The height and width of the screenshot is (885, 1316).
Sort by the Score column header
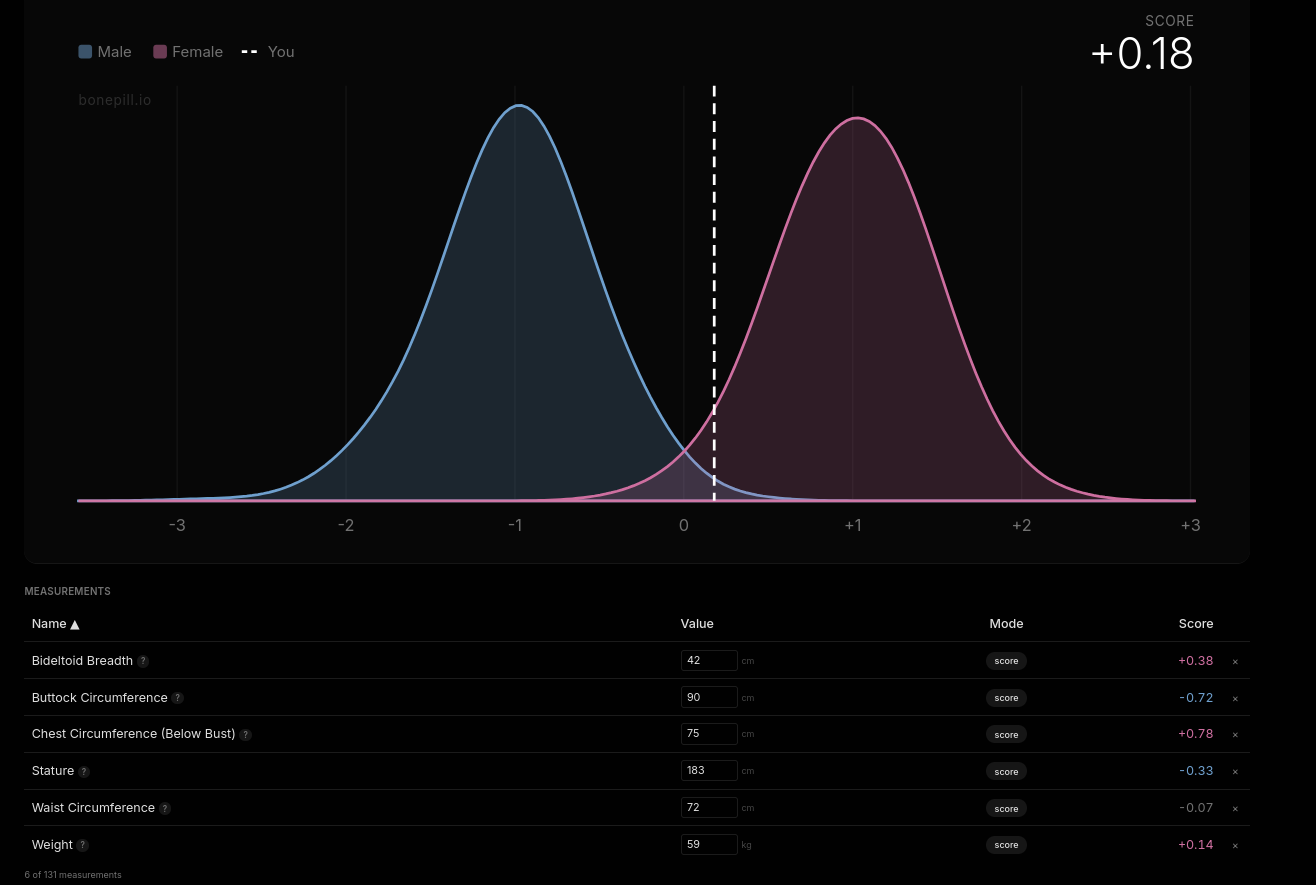pos(1196,624)
